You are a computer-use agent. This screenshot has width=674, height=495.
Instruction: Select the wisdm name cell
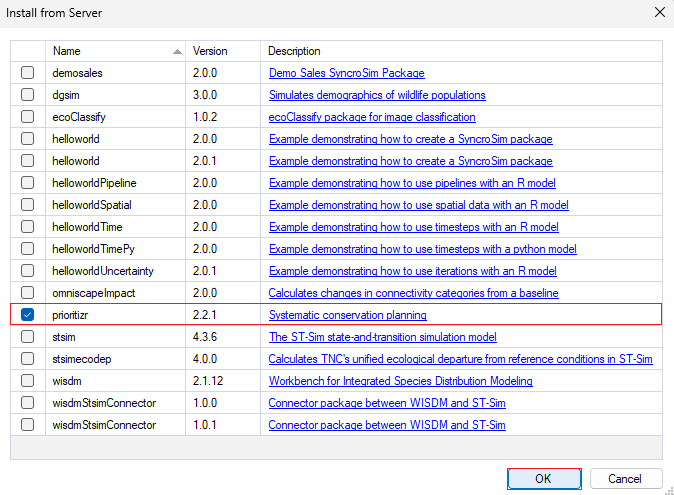115,381
